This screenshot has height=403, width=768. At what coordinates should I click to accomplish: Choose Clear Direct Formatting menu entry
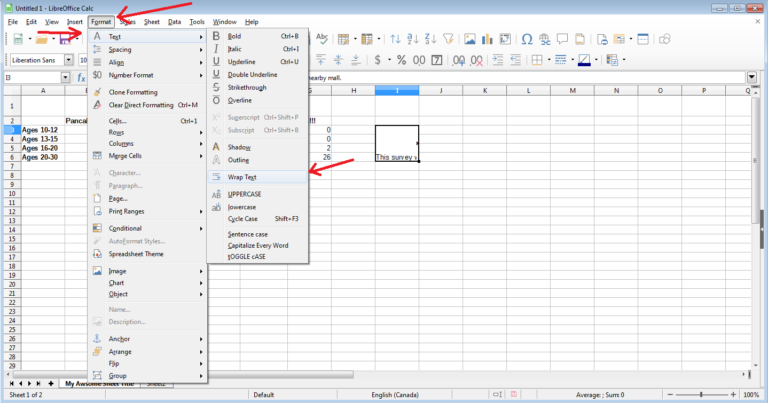coord(150,104)
